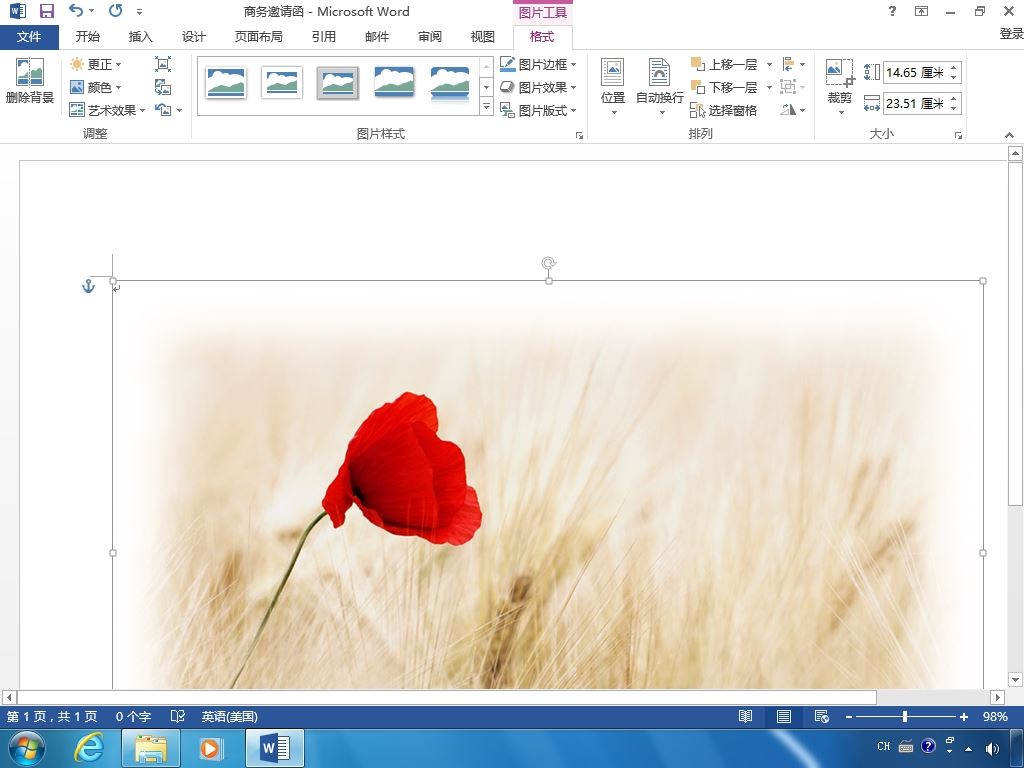Open Wrap Text (自动换行) options
The image size is (1024, 768).
660,86
